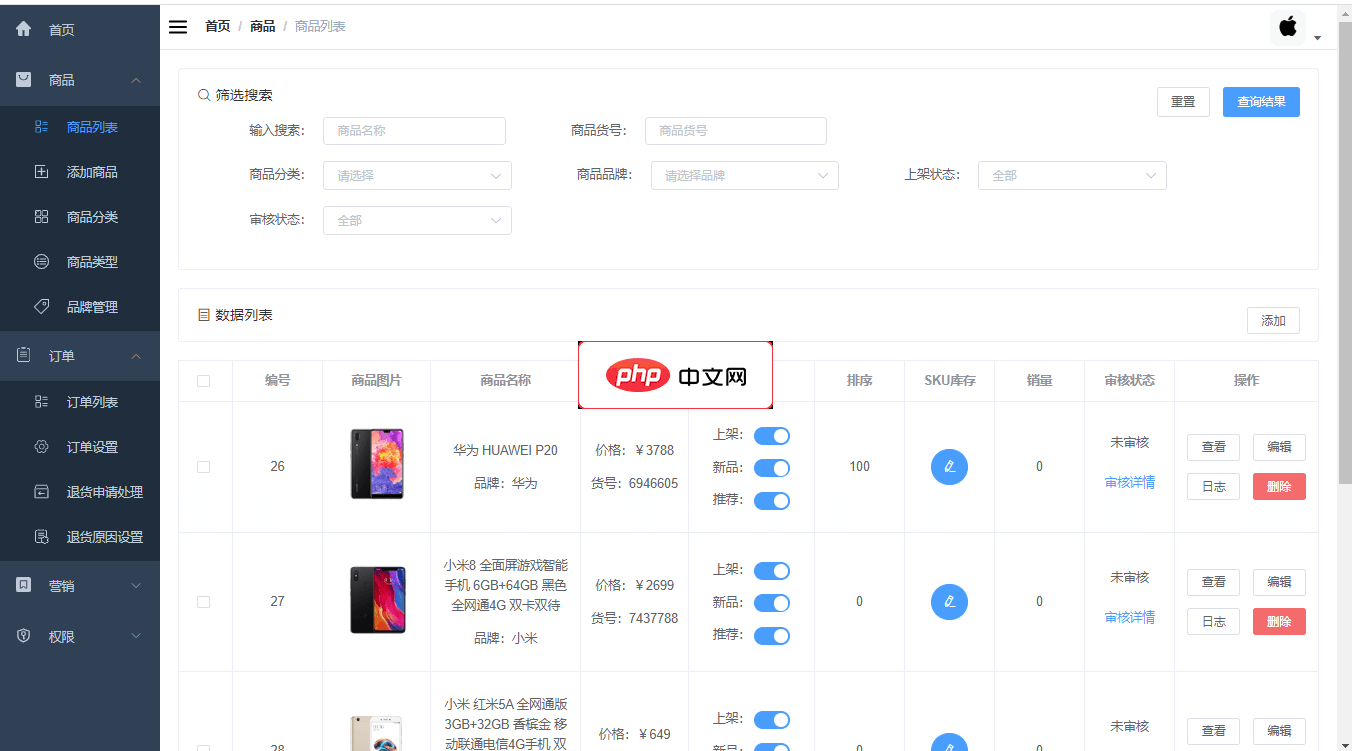
Task: Expand the 营销 menu in sidebar
Action: [60, 585]
